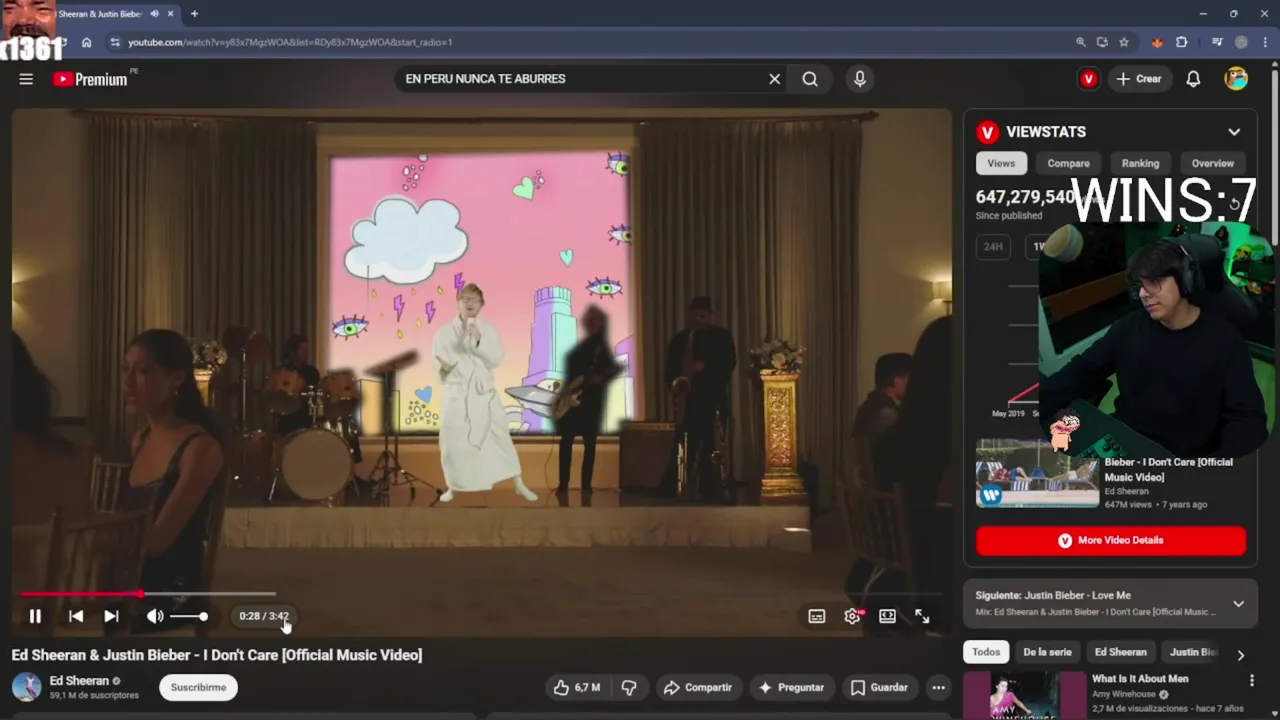Screen dimensions: 1280x720
Task: Open notifications bell
Action: click(x=1193, y=79)
